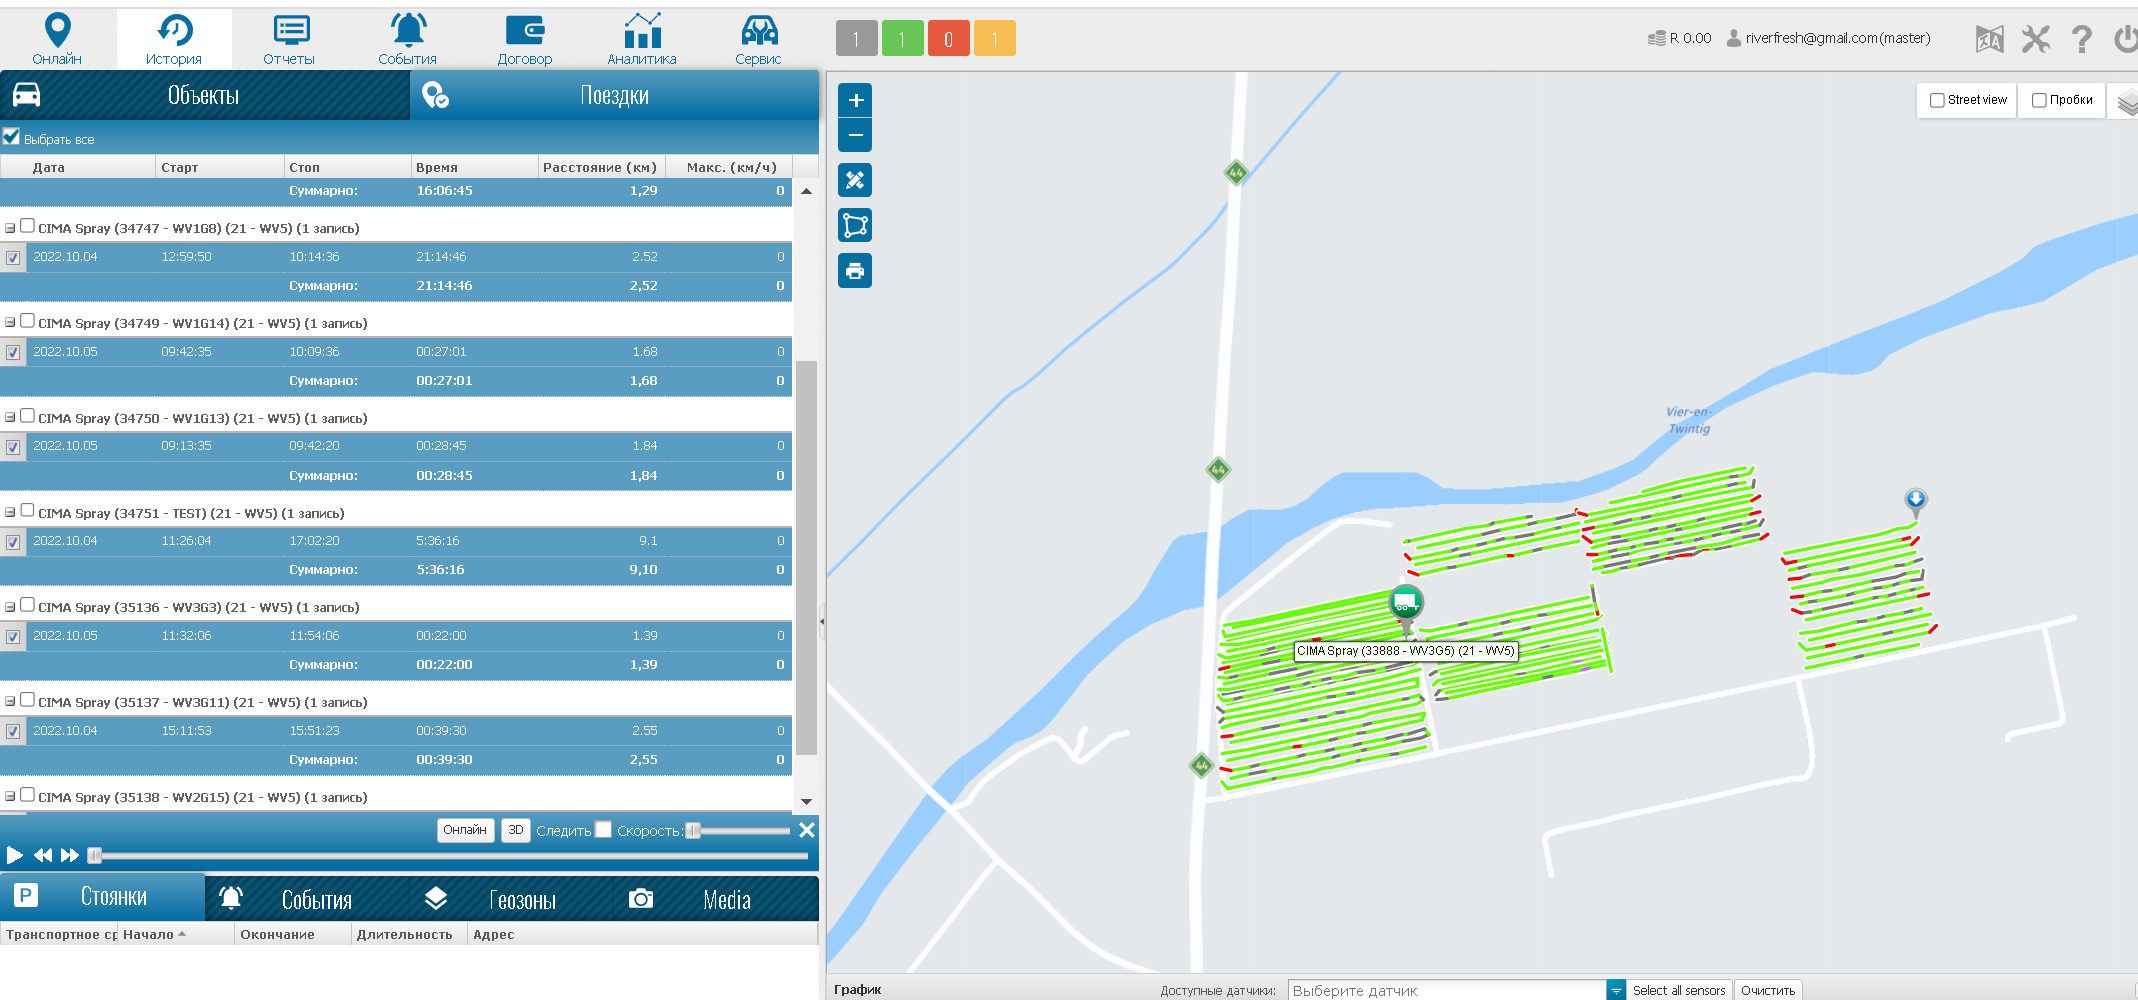This screenshot has width=2138, height=1000.
Task: Click the print map icon
Action: pos(855,271)
